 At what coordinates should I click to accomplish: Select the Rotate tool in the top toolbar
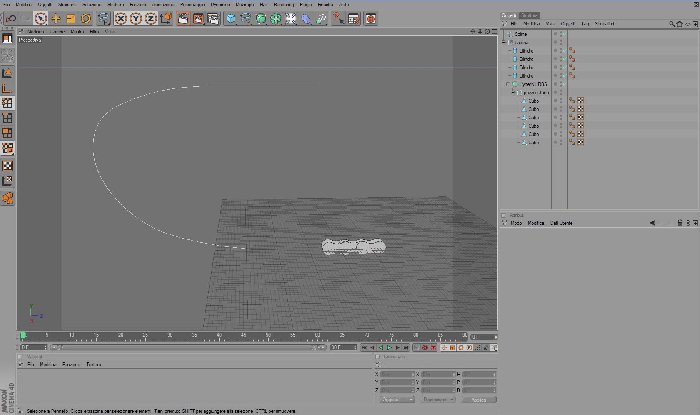[86, 19]
